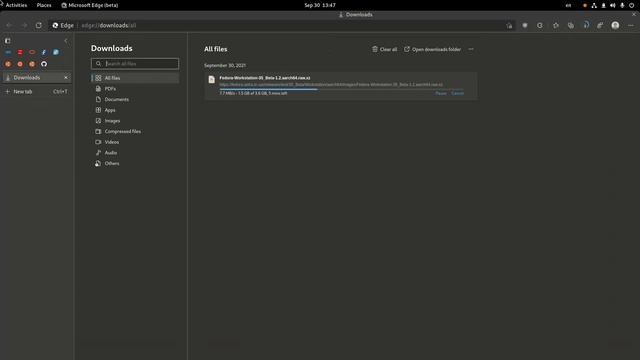Filter downloads by Images
The height and width of the screenshot is (360, 640).
(x=135, y=121)
